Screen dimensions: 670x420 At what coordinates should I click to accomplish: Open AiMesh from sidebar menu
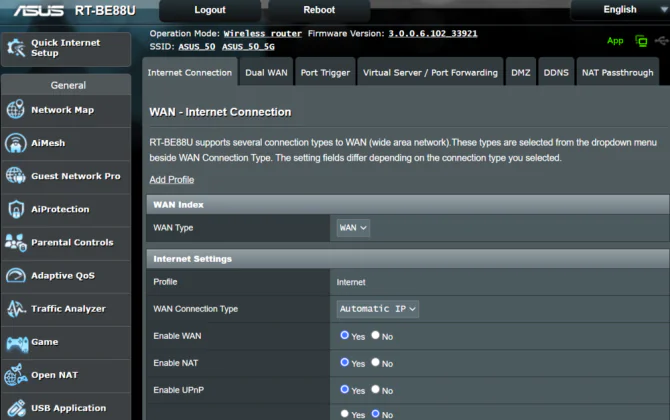66,143
